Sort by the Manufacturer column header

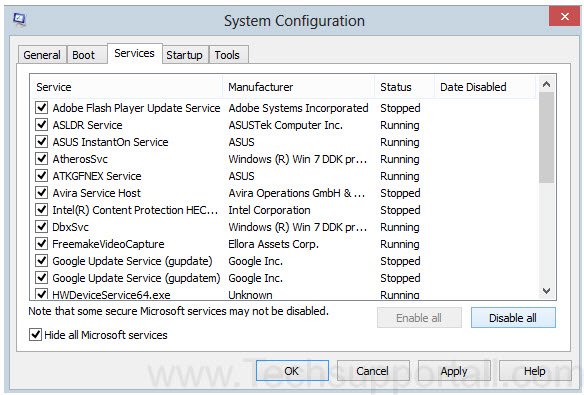(x=299, y=87)
